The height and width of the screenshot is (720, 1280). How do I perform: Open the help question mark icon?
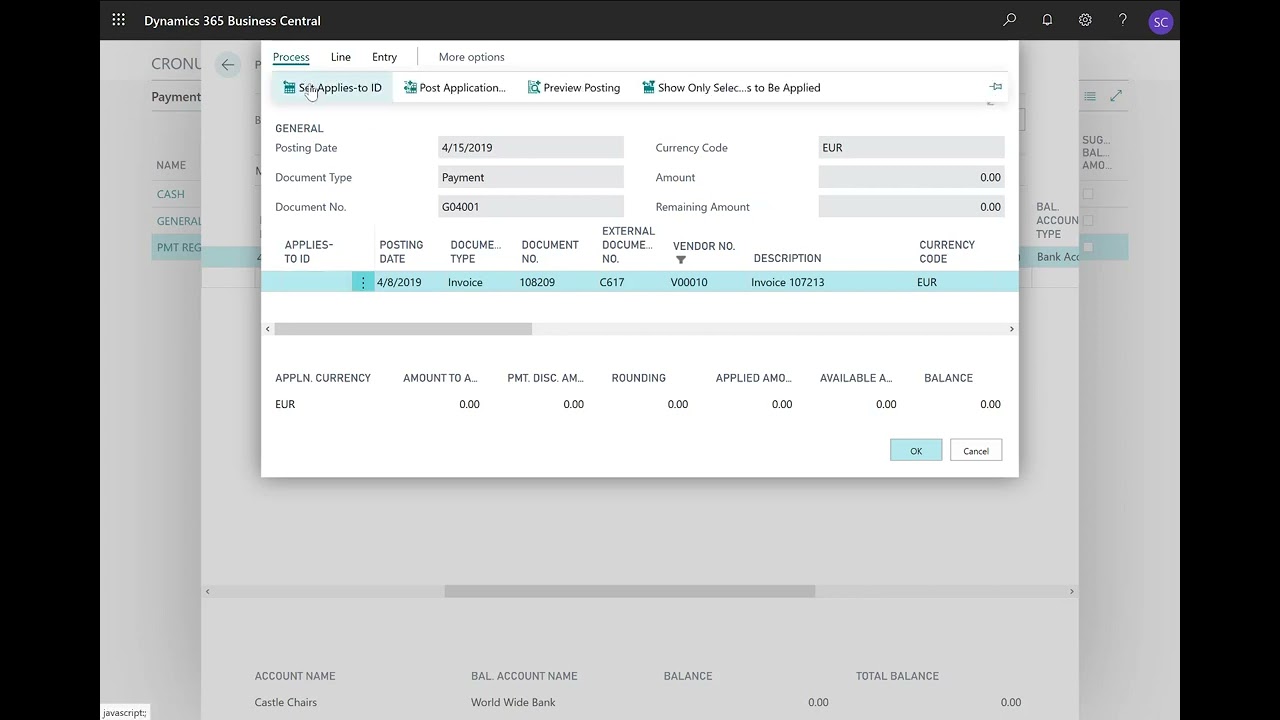point(1123,20)
